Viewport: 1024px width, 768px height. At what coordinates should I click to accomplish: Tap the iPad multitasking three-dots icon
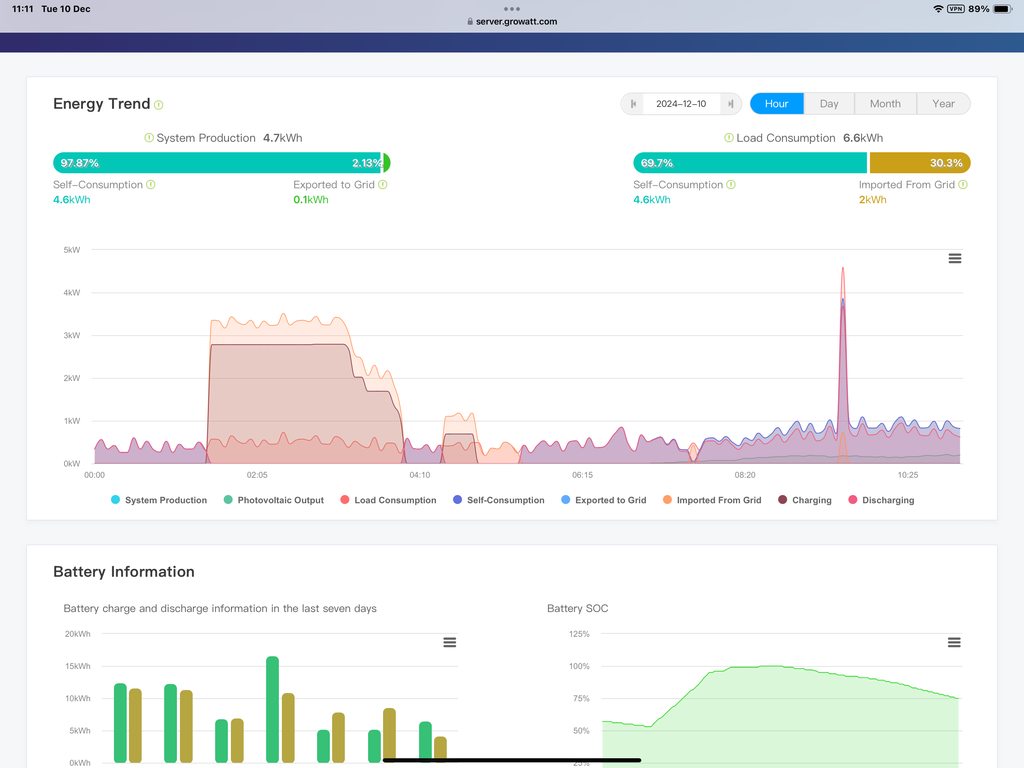tap(512, 9)
